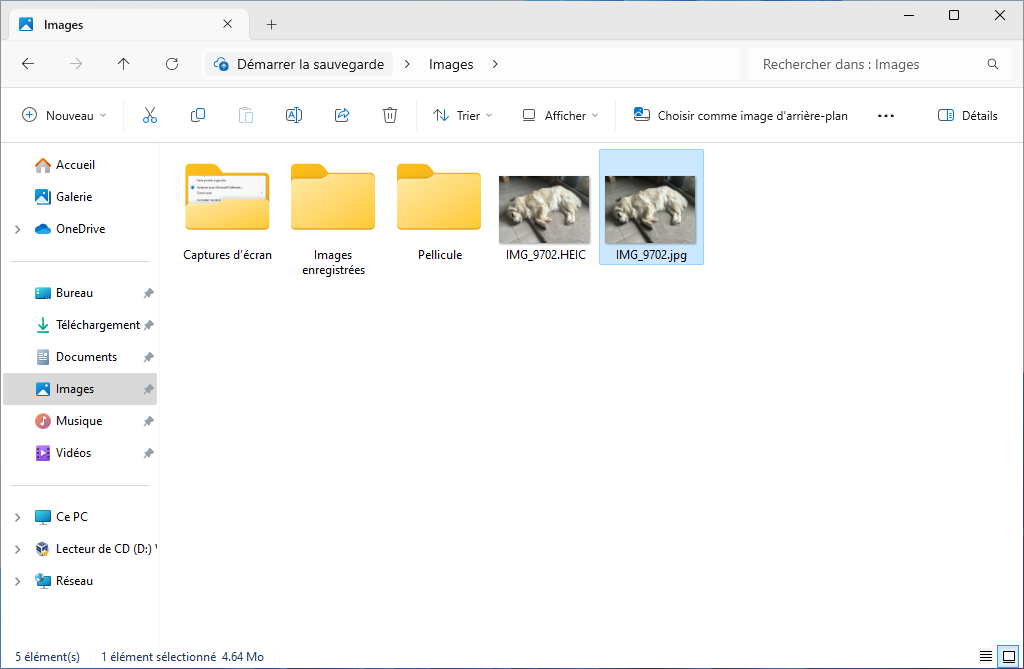Toggle the Détails pane

click(x=967, y=116)
